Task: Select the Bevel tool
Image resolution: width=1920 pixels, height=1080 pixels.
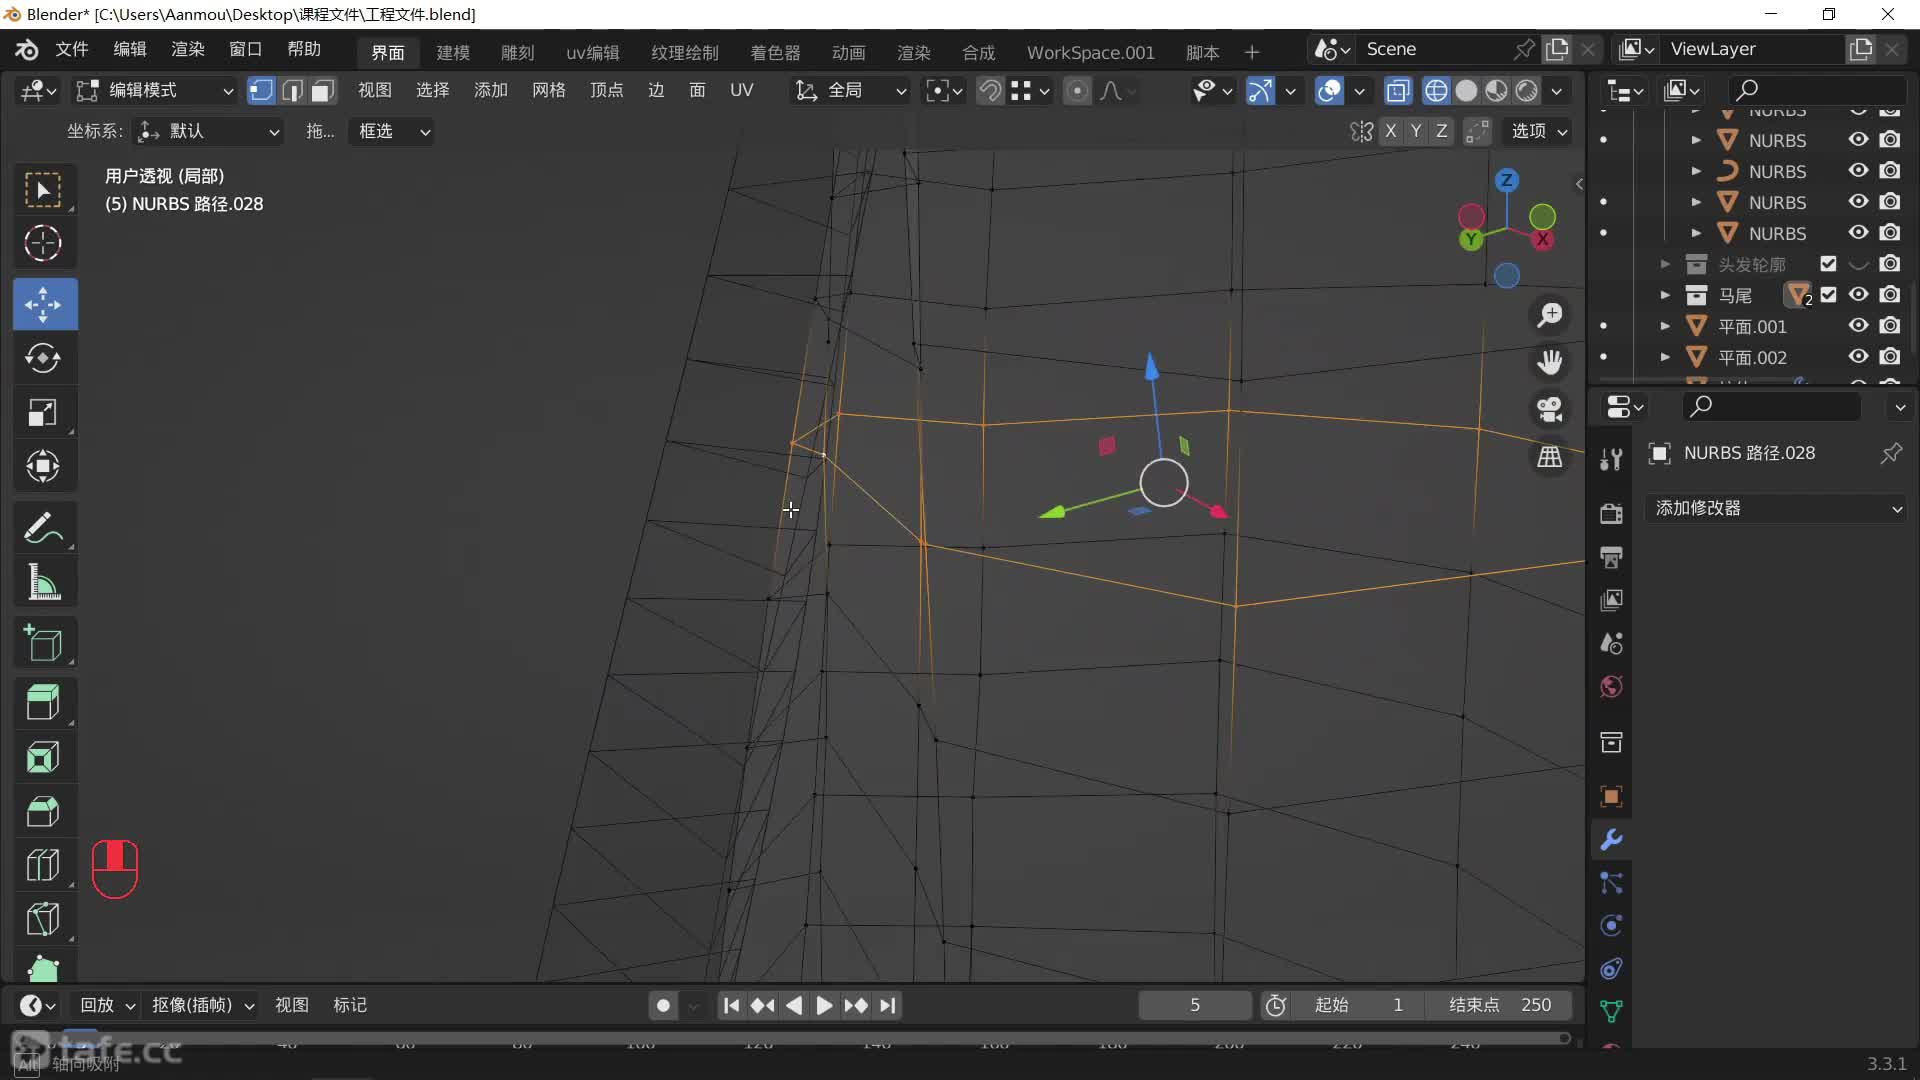Action: click(44, 811)
